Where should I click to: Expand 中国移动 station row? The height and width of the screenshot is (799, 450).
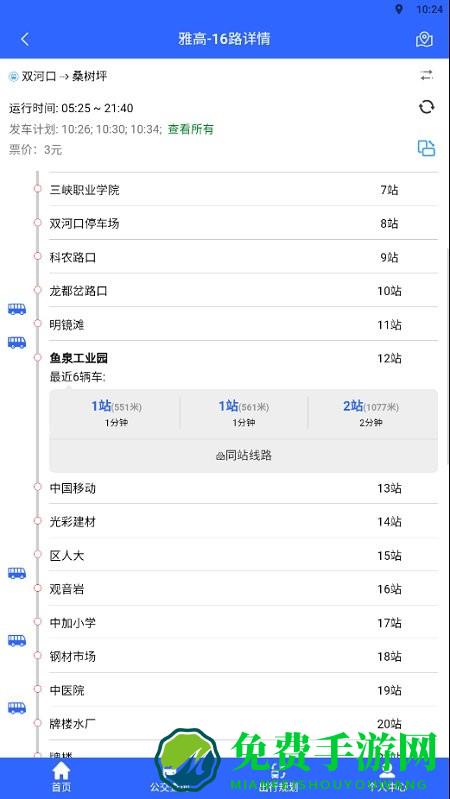[243, 488]
